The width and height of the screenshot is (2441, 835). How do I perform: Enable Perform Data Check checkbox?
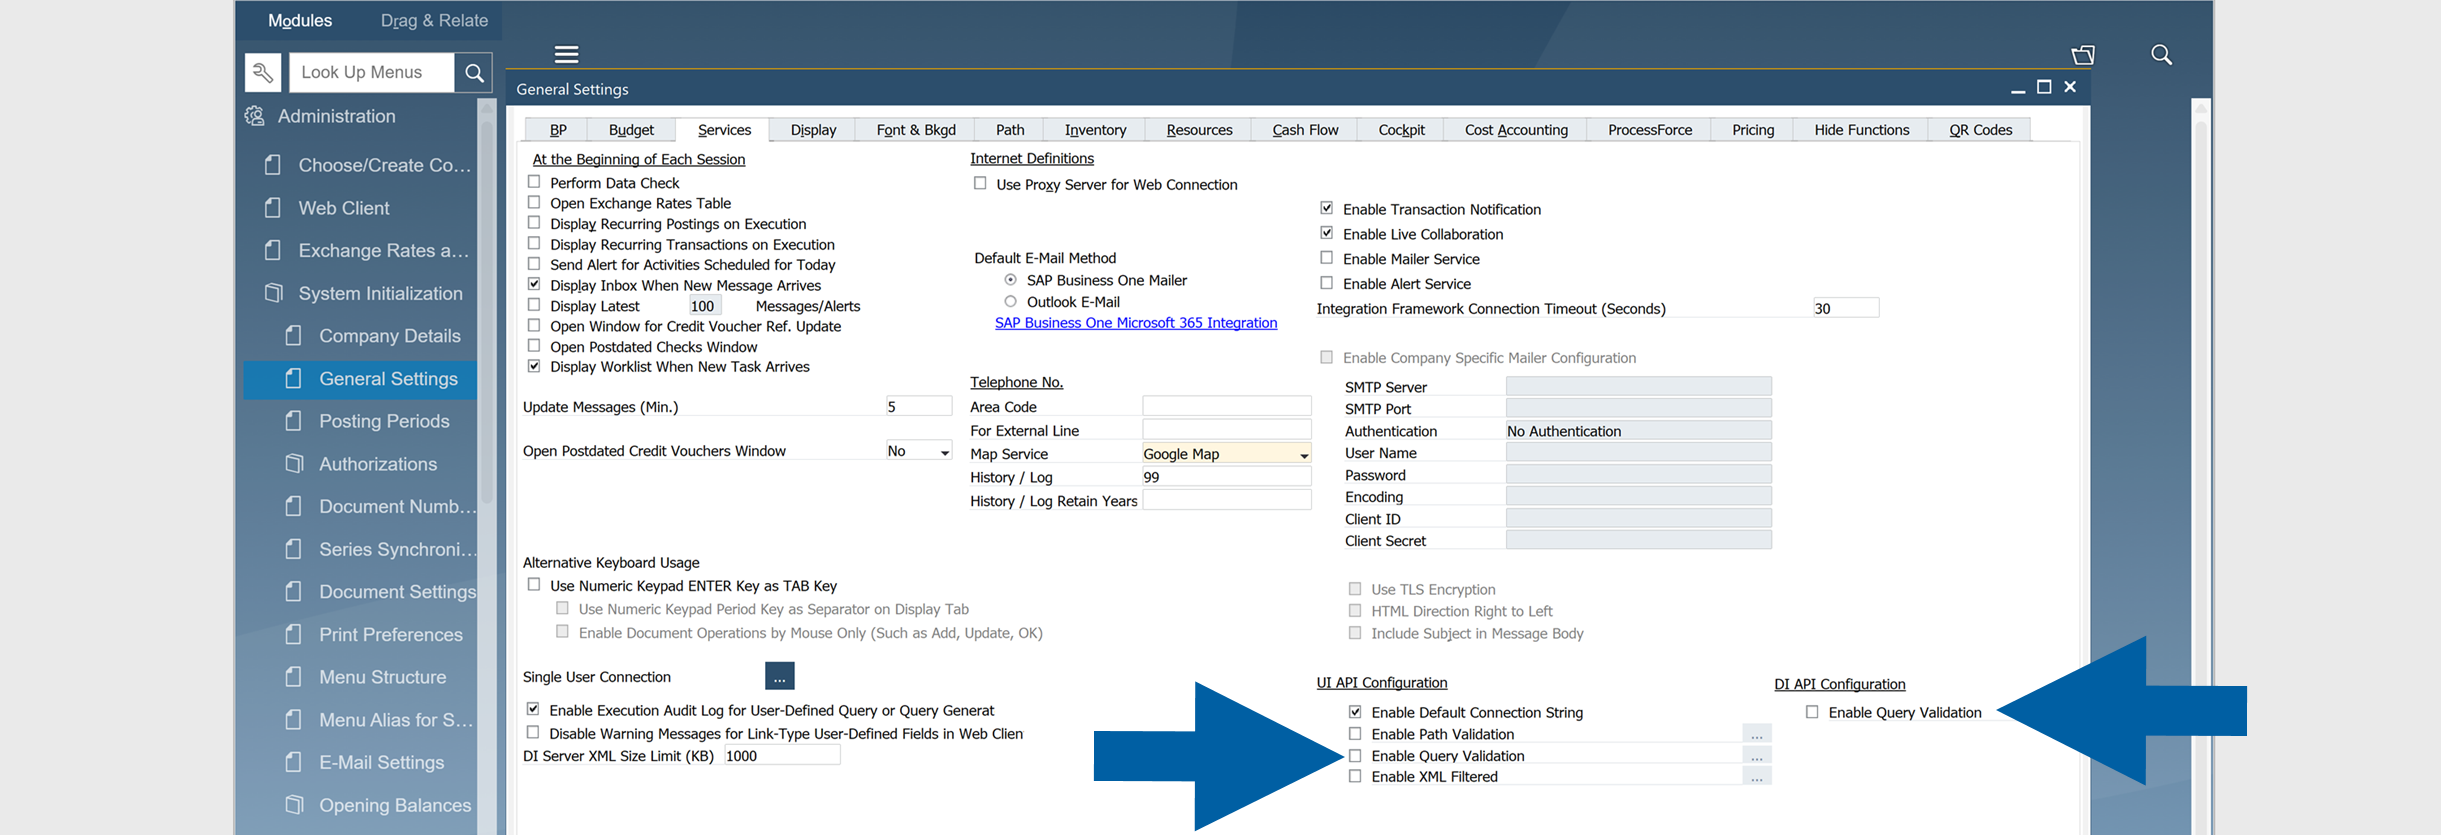pos(534,182)
